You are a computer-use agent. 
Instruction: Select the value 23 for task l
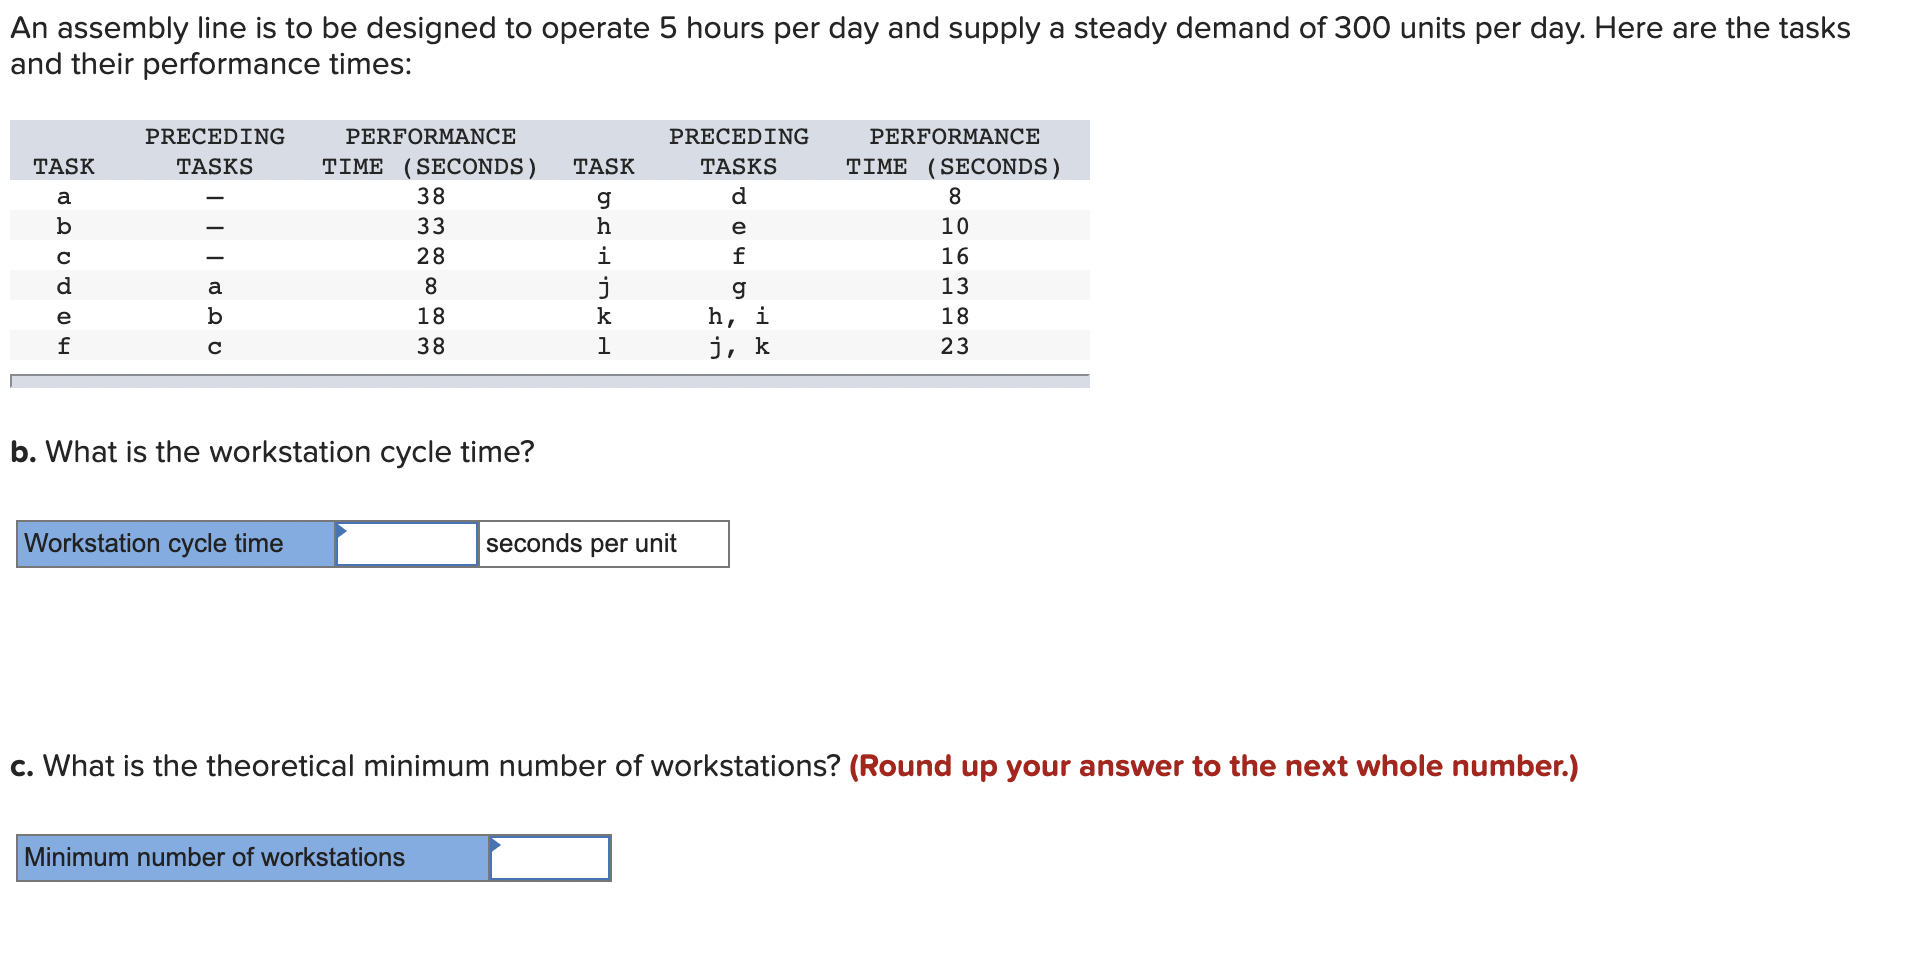pos(956,347)
